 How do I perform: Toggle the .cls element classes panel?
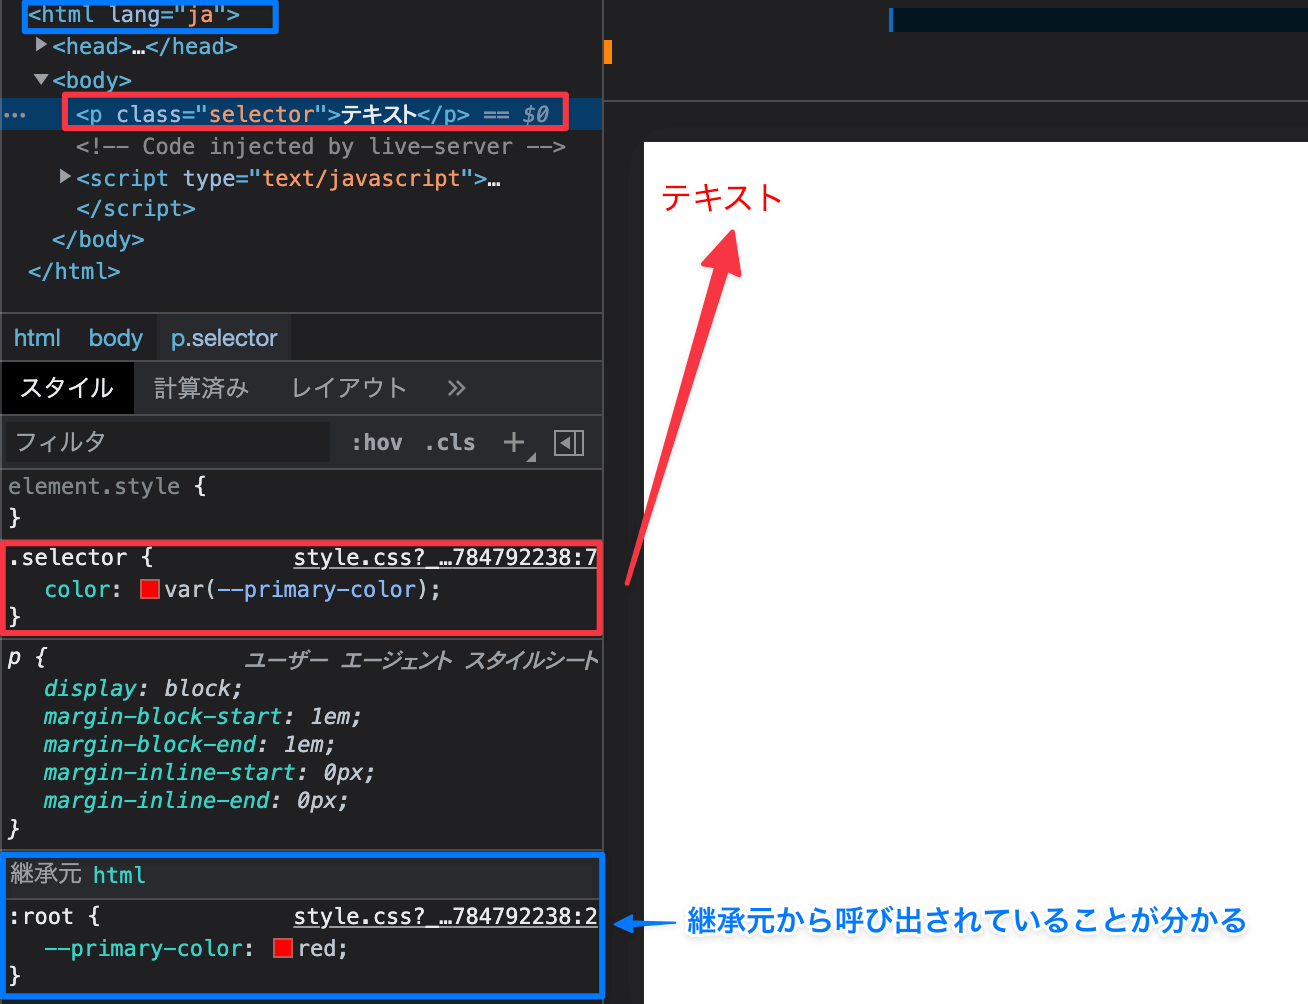[450, 442]
